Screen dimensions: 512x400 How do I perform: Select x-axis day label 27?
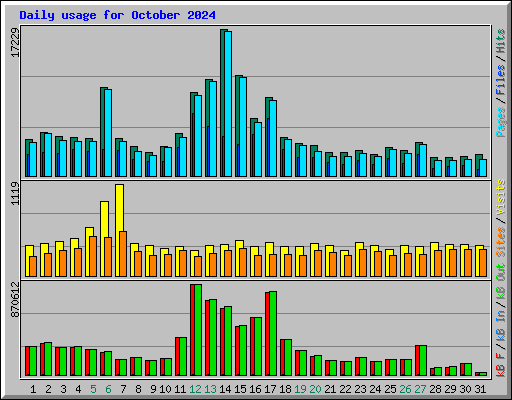420,389
